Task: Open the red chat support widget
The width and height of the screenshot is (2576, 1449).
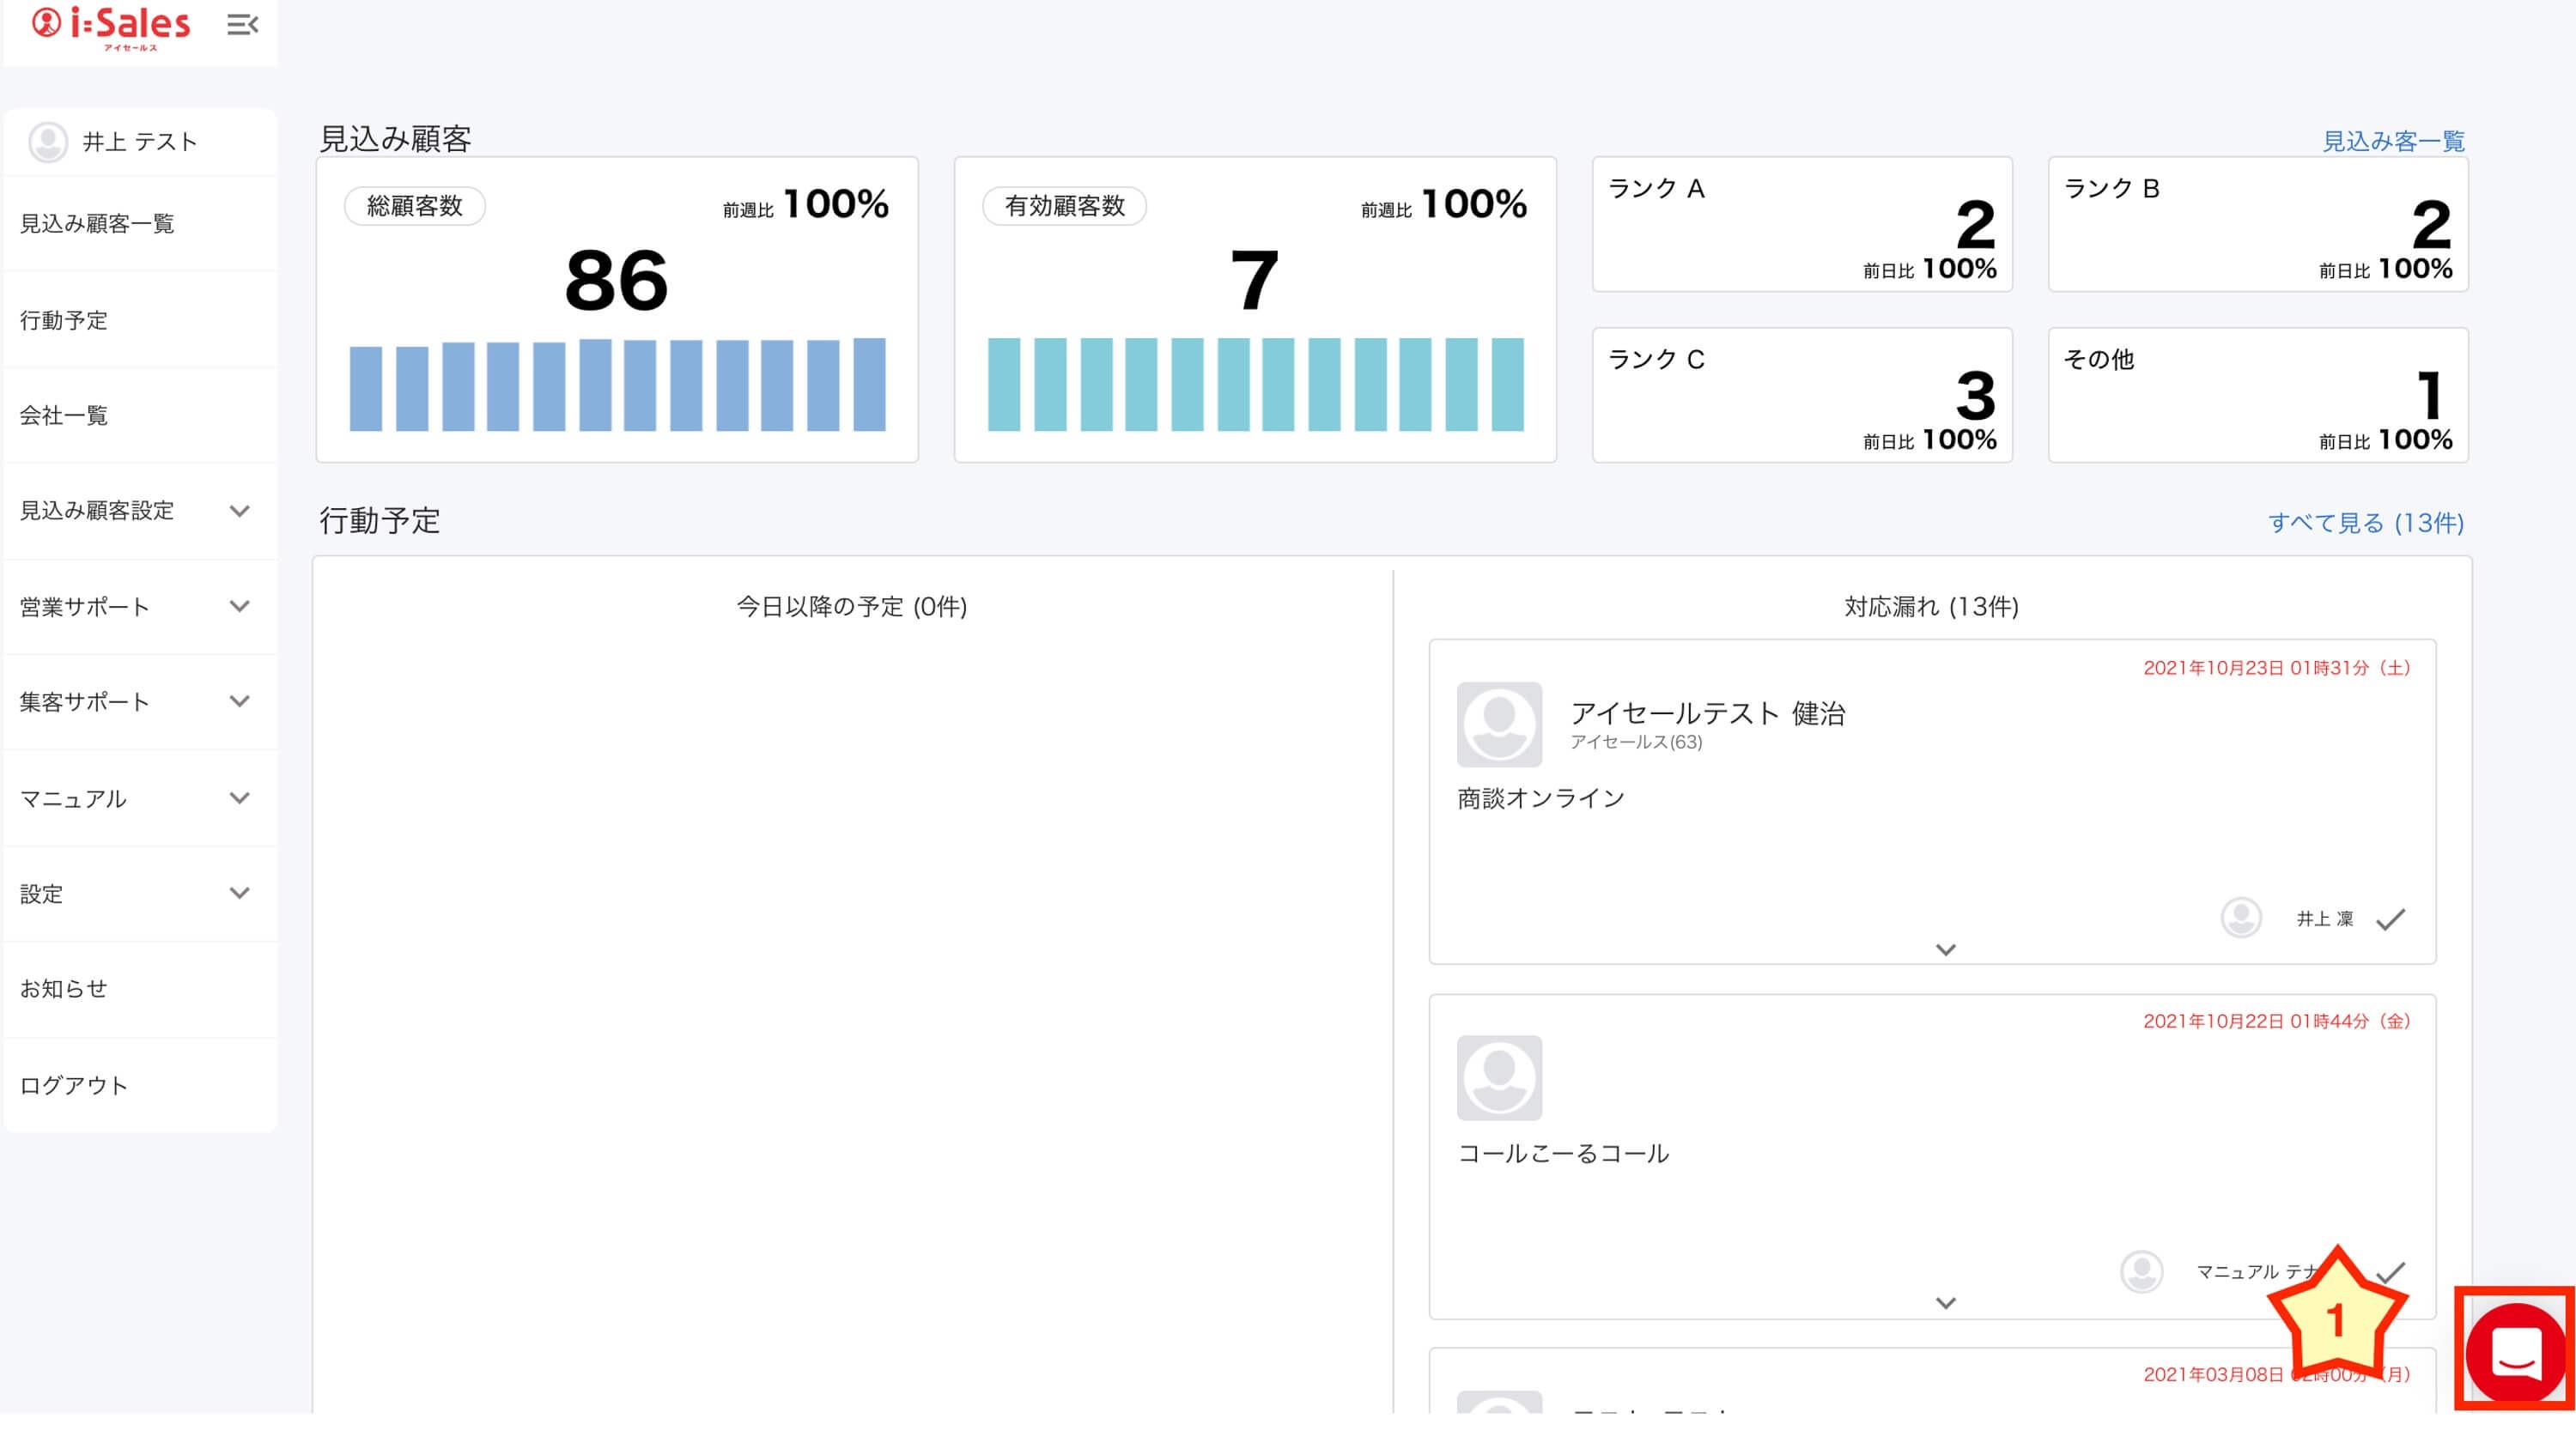Action: click(x=2514, y=1352)
